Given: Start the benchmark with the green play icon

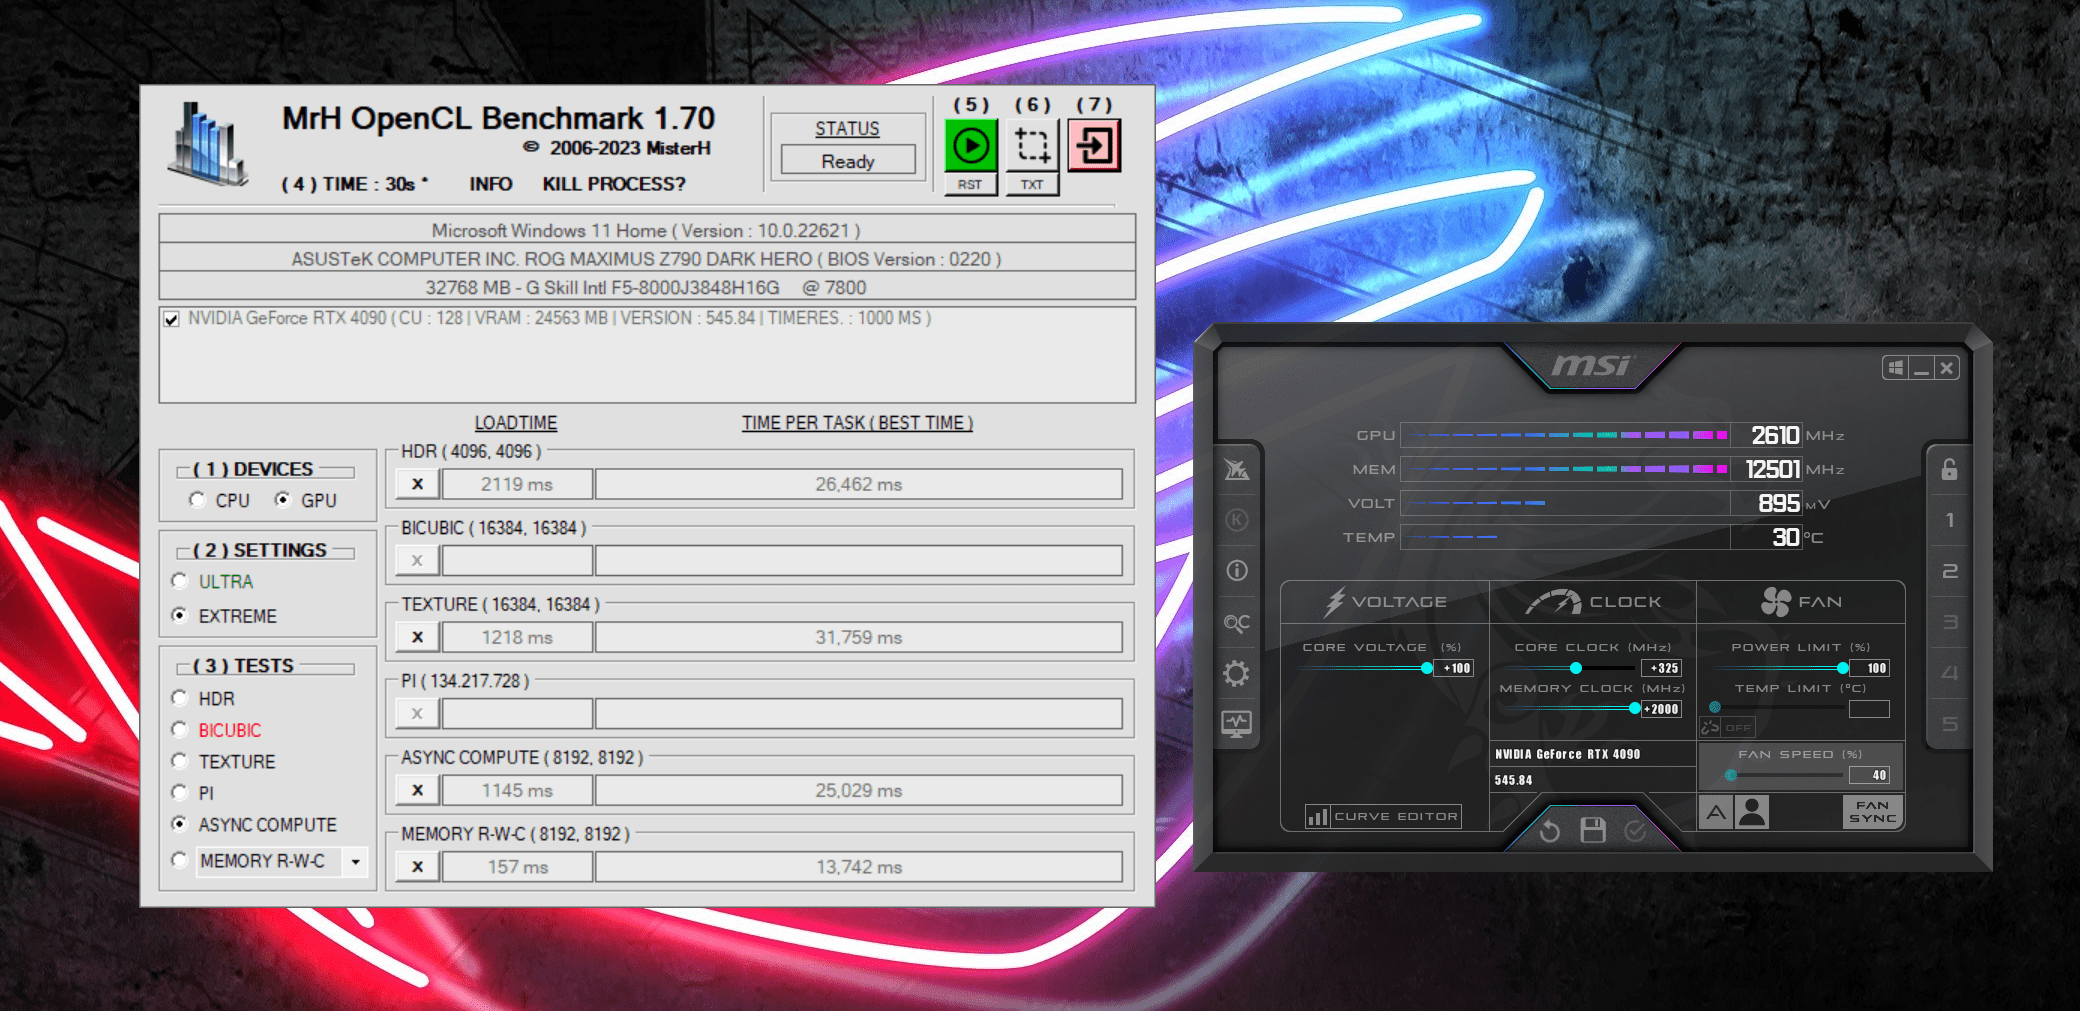Looking at the screenshot, I should click(971, 146).
